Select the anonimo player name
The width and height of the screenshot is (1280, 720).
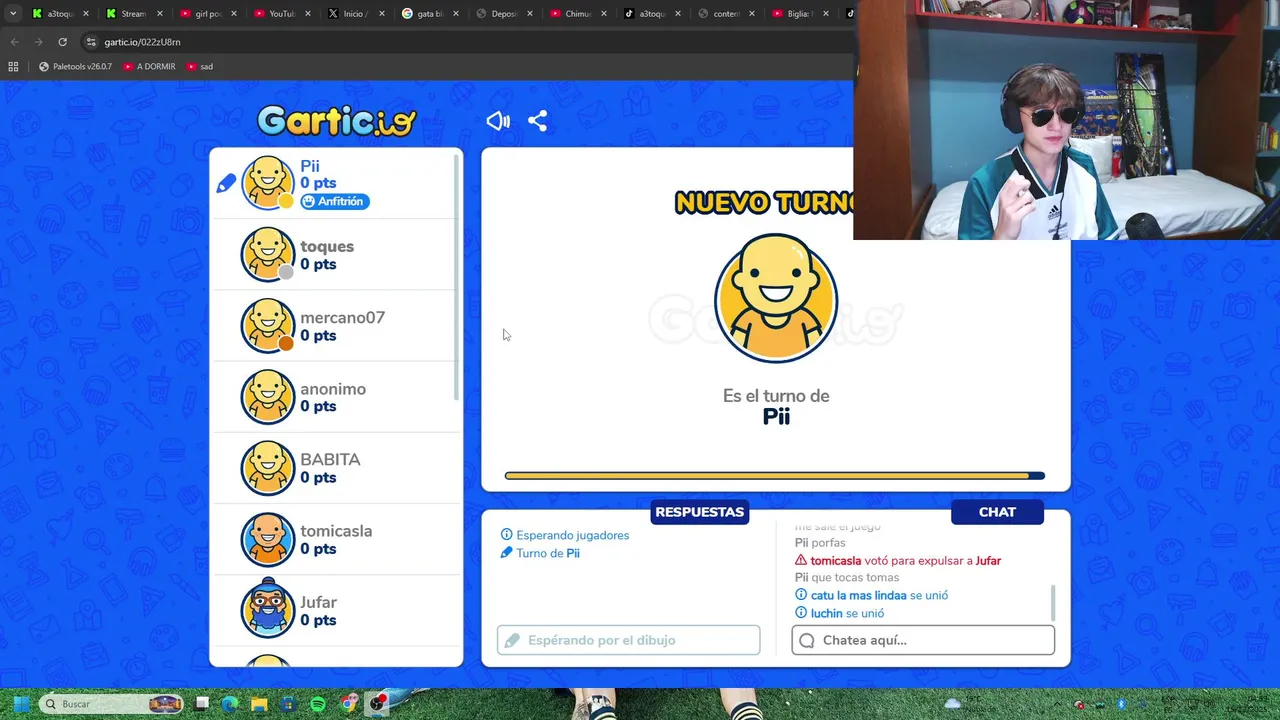point(333,388)
